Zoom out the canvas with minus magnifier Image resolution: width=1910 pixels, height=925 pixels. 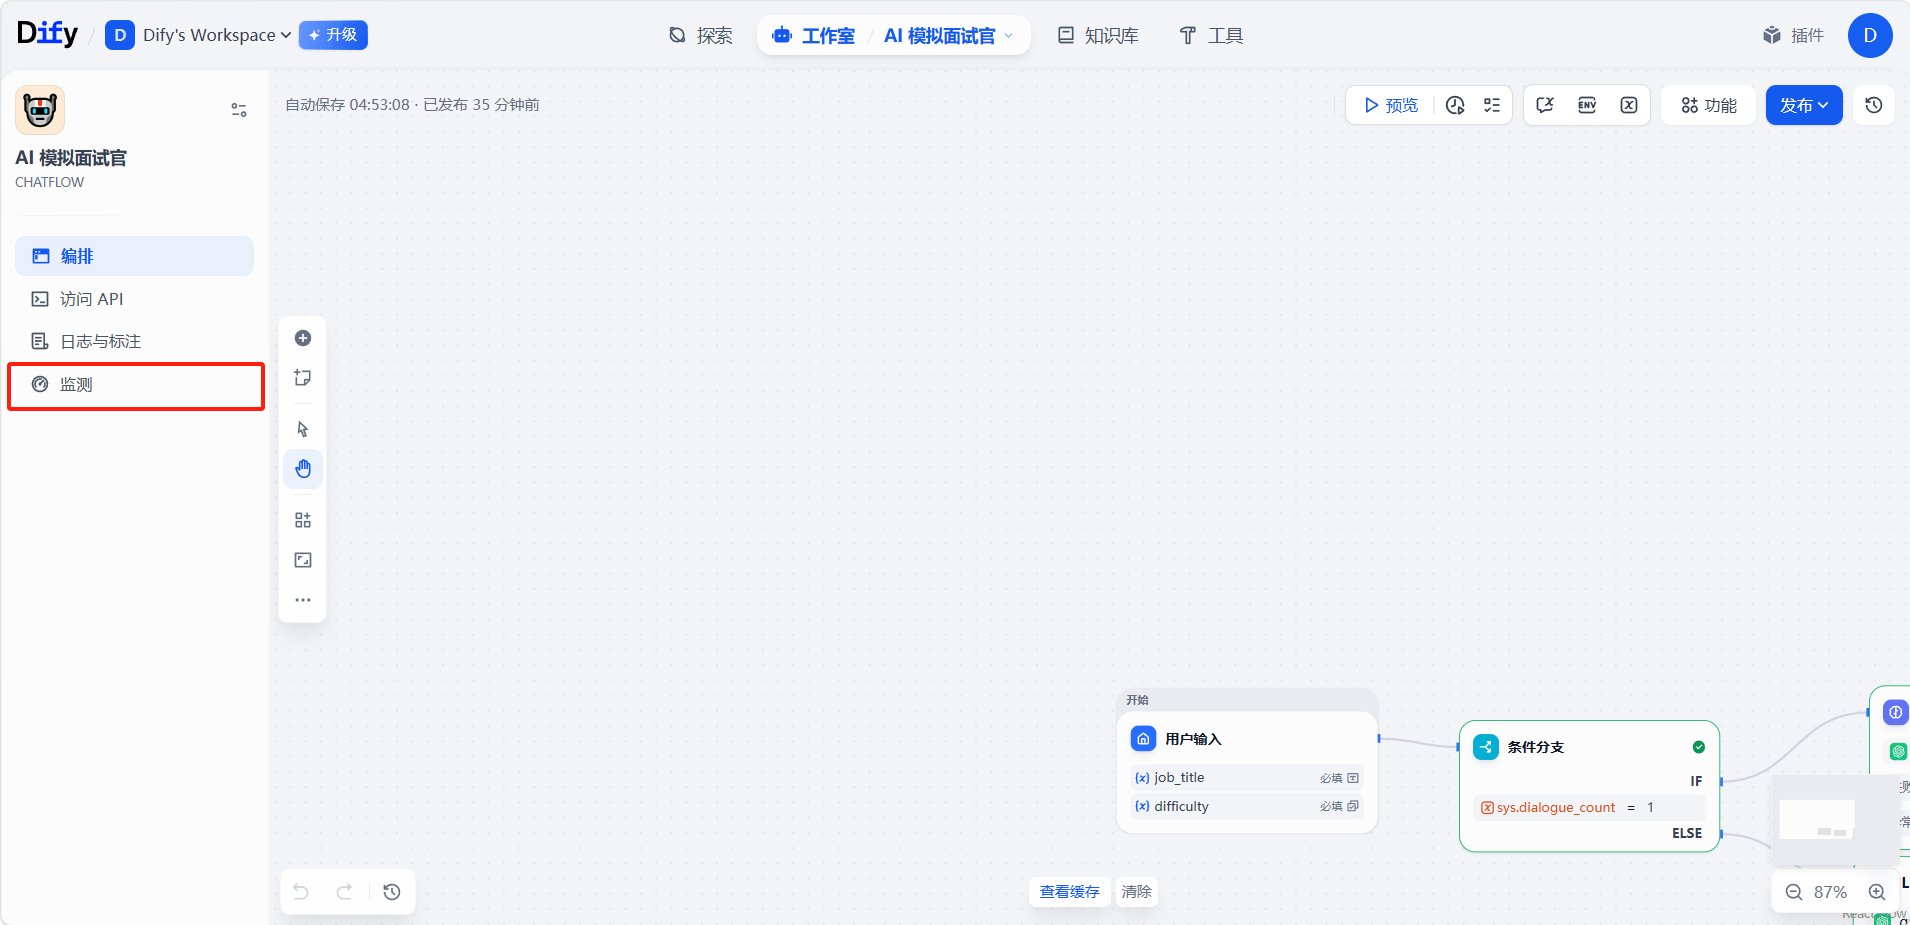(1794, 892)
